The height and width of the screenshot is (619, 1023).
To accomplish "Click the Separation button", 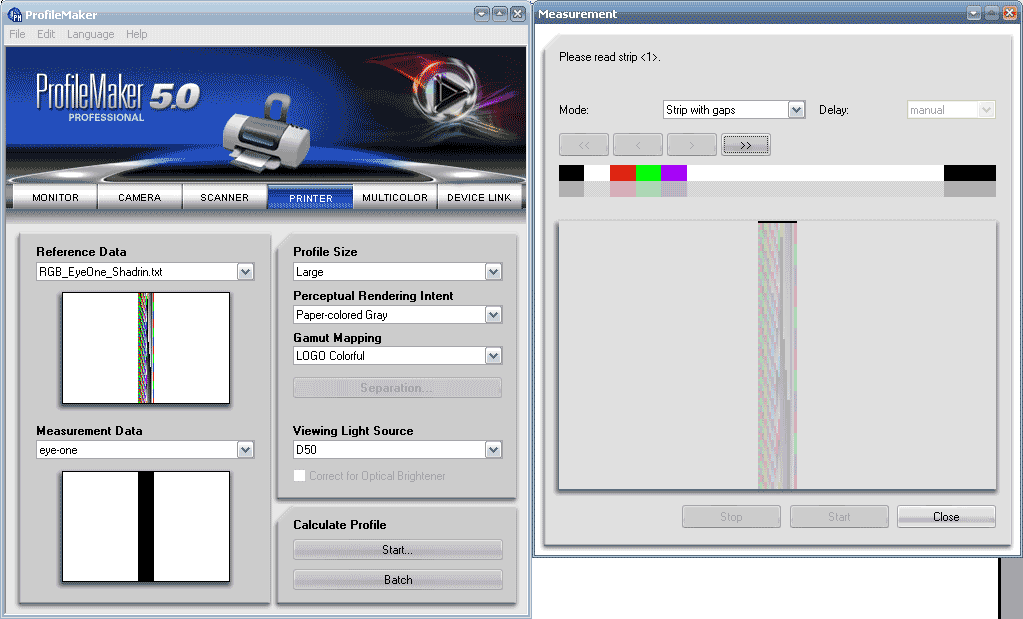I will 398,387.
